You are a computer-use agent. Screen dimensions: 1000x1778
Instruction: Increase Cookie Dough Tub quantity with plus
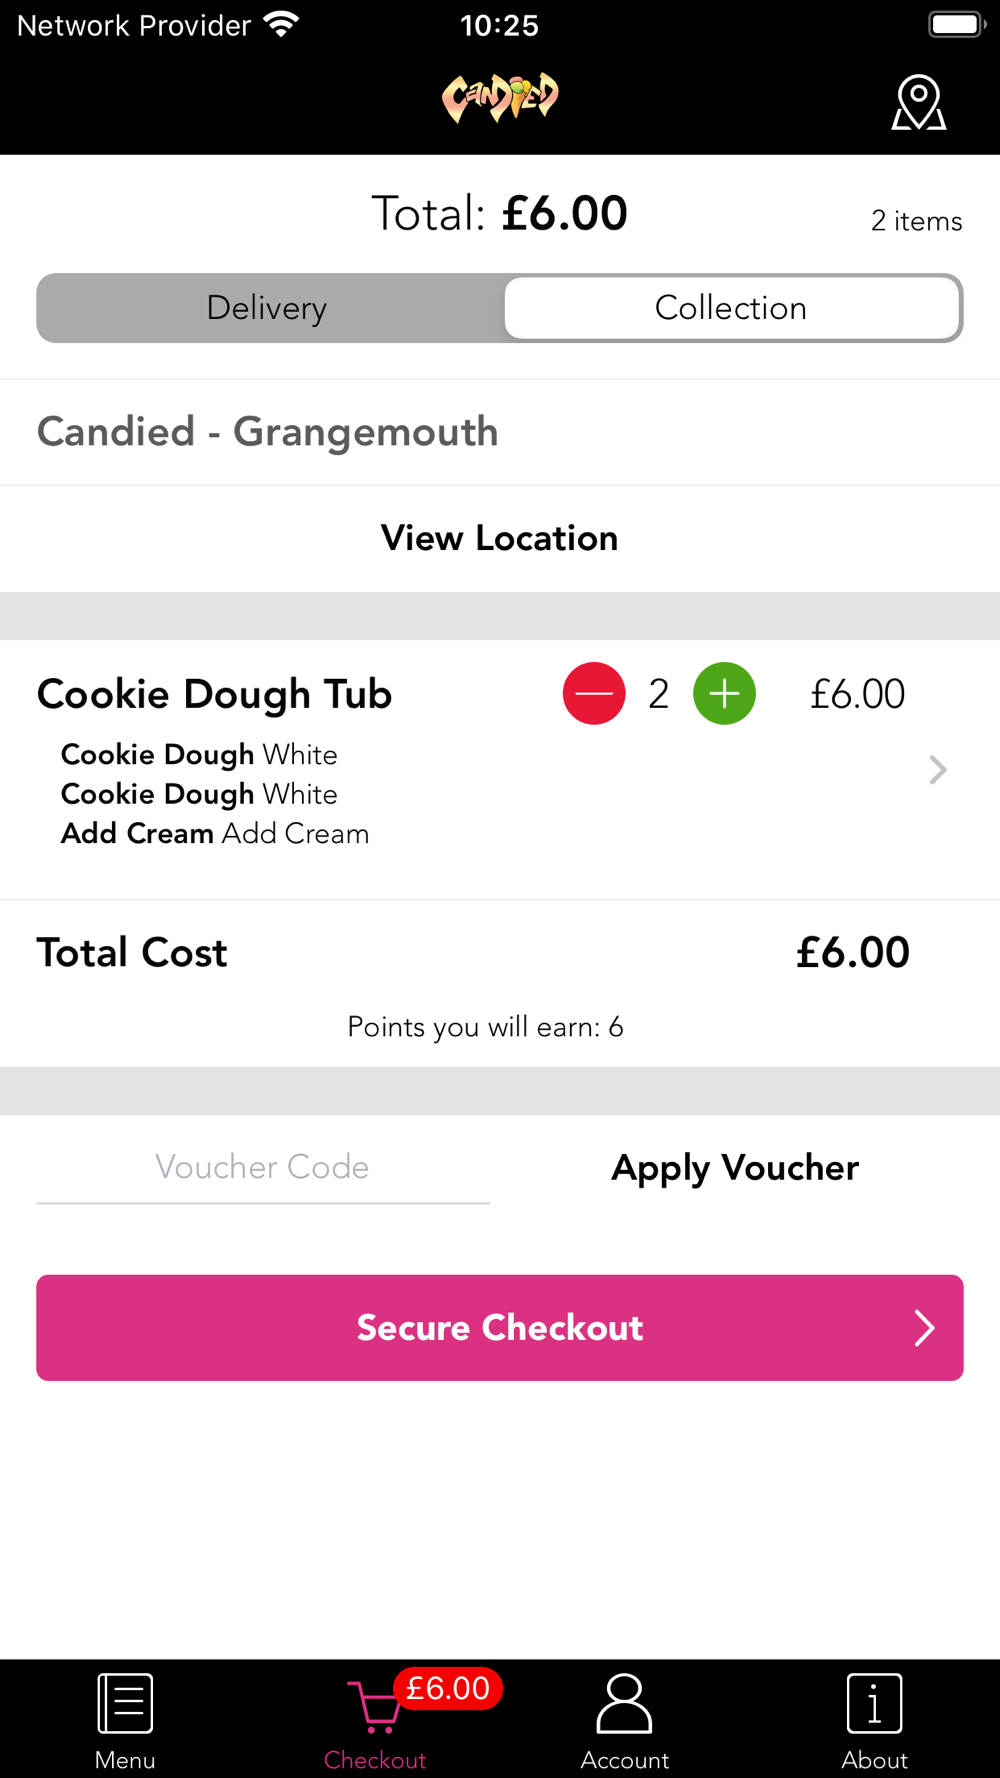coord(724,693)
